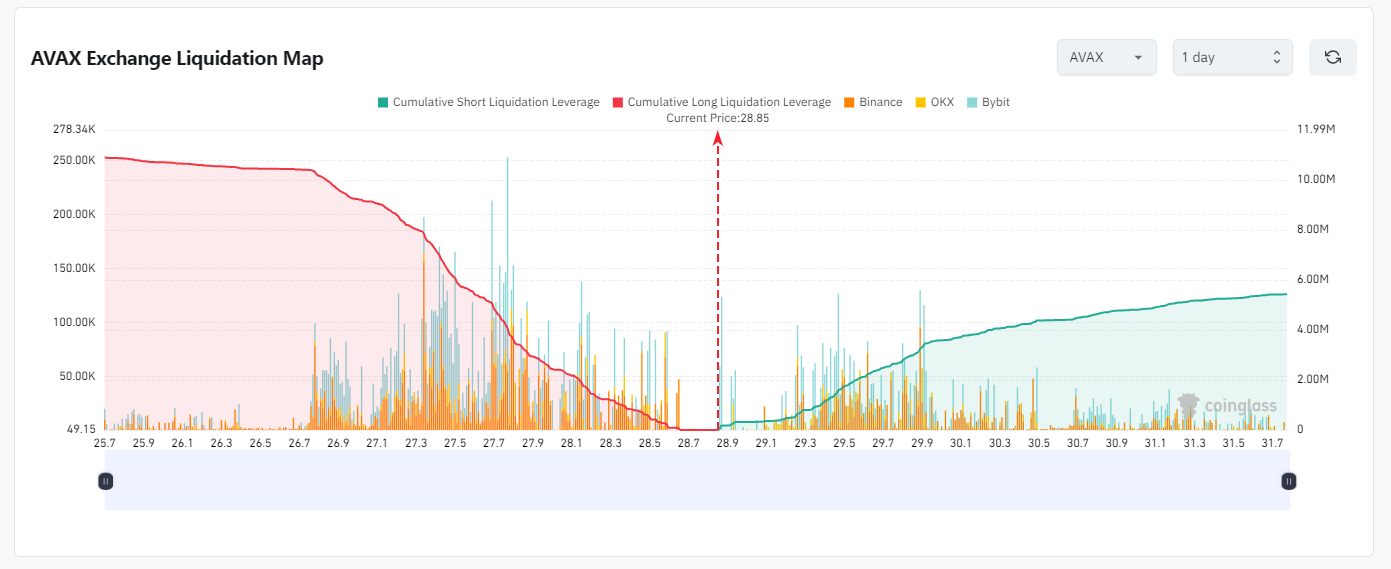Click the light blue Bybit legend marker
This screenshot has width=1391, height=569.
pyautogui.click(x=972, y=102)
